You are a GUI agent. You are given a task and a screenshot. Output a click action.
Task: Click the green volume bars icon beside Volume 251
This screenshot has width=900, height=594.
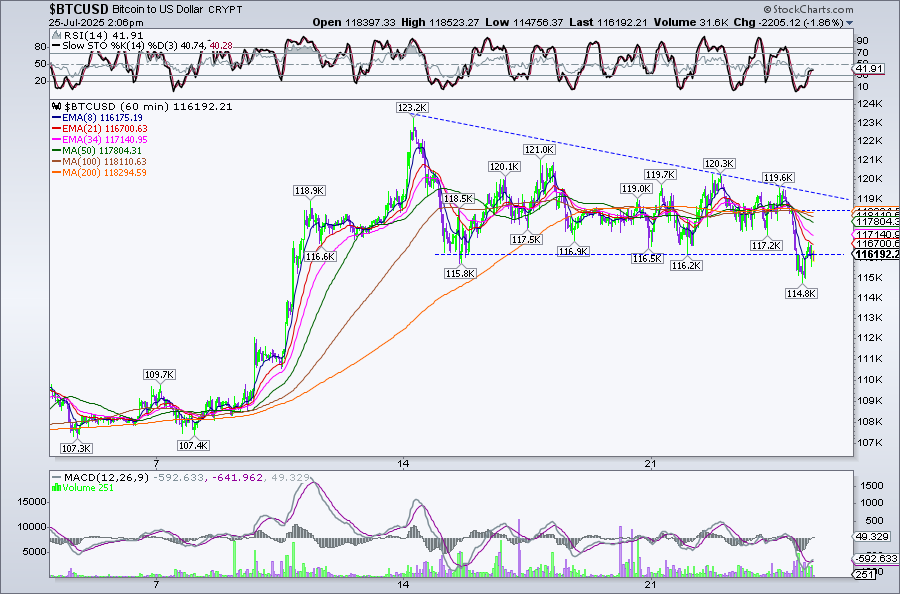point(56,487)
